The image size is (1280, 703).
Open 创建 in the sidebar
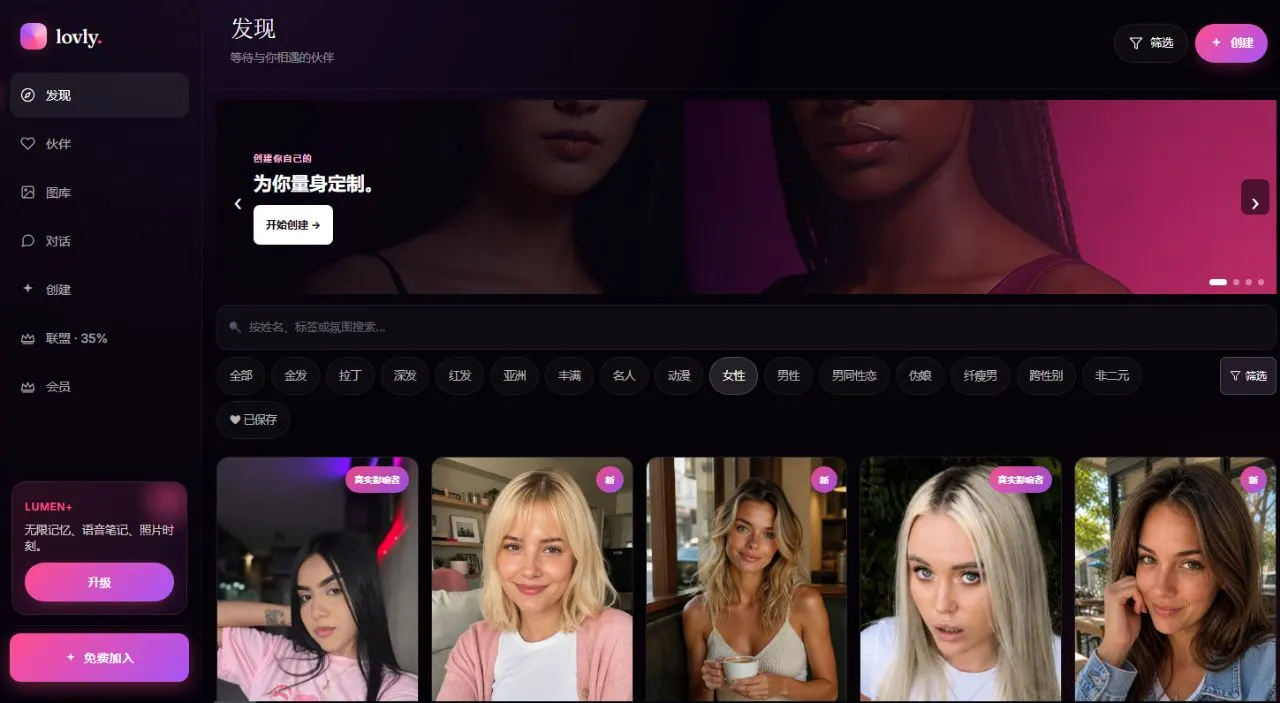[99, 289]
